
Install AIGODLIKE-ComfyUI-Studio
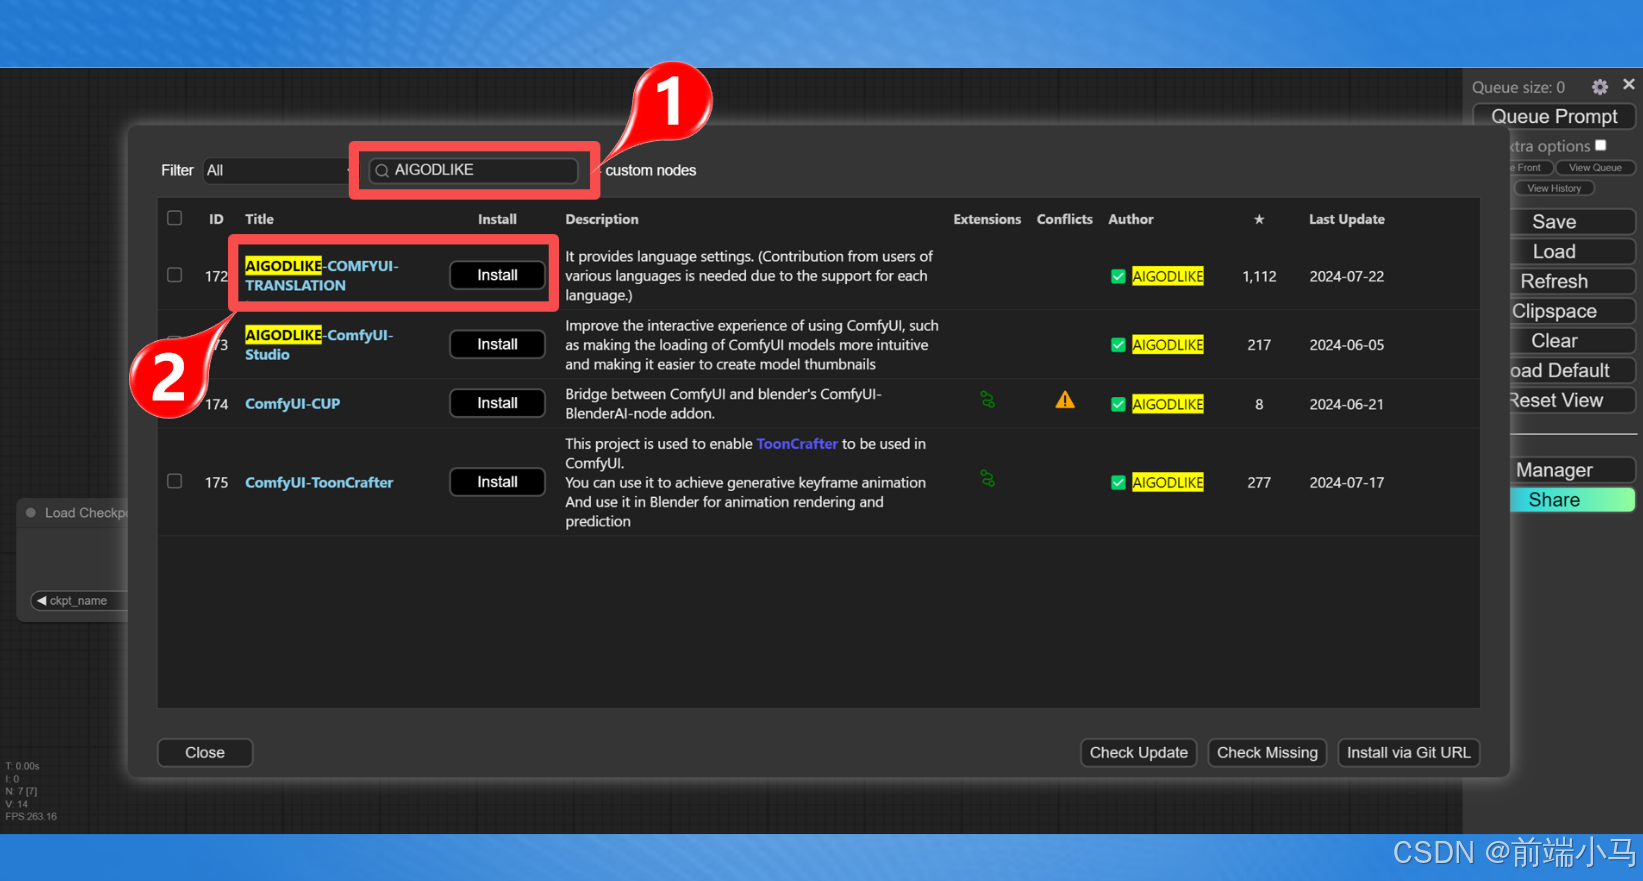tap(497, 344)
